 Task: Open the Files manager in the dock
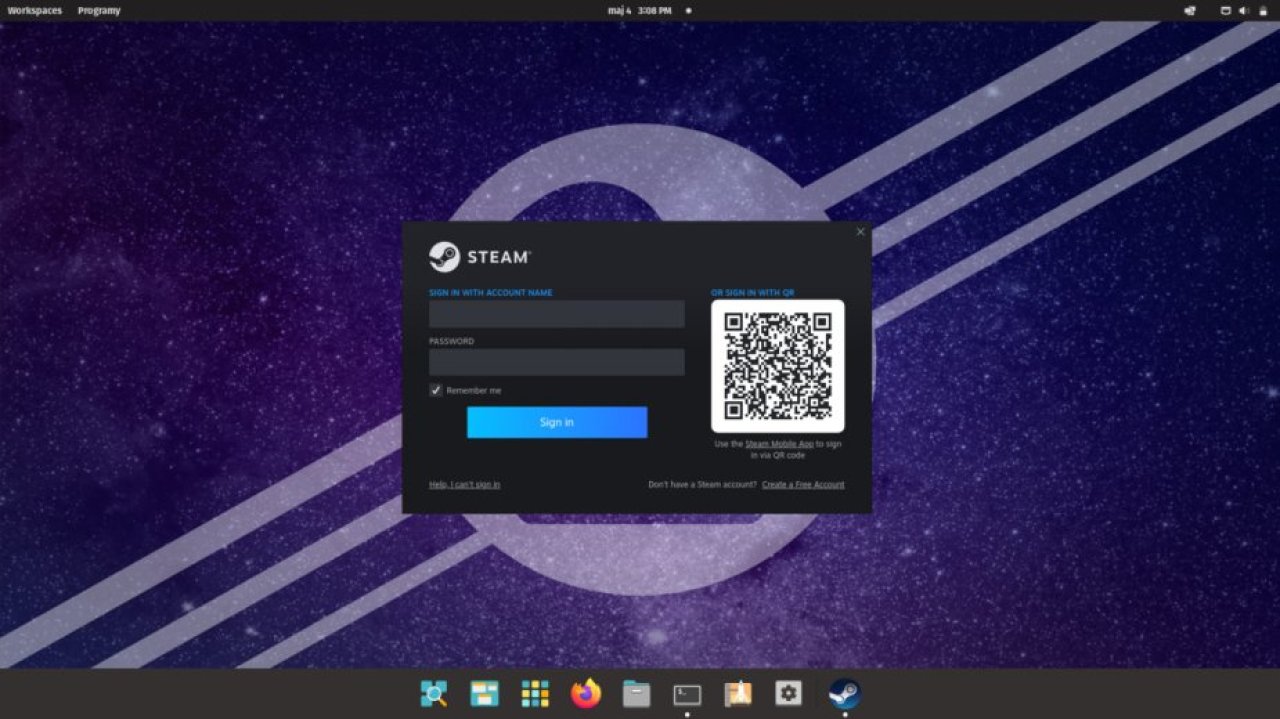(636, 693)
